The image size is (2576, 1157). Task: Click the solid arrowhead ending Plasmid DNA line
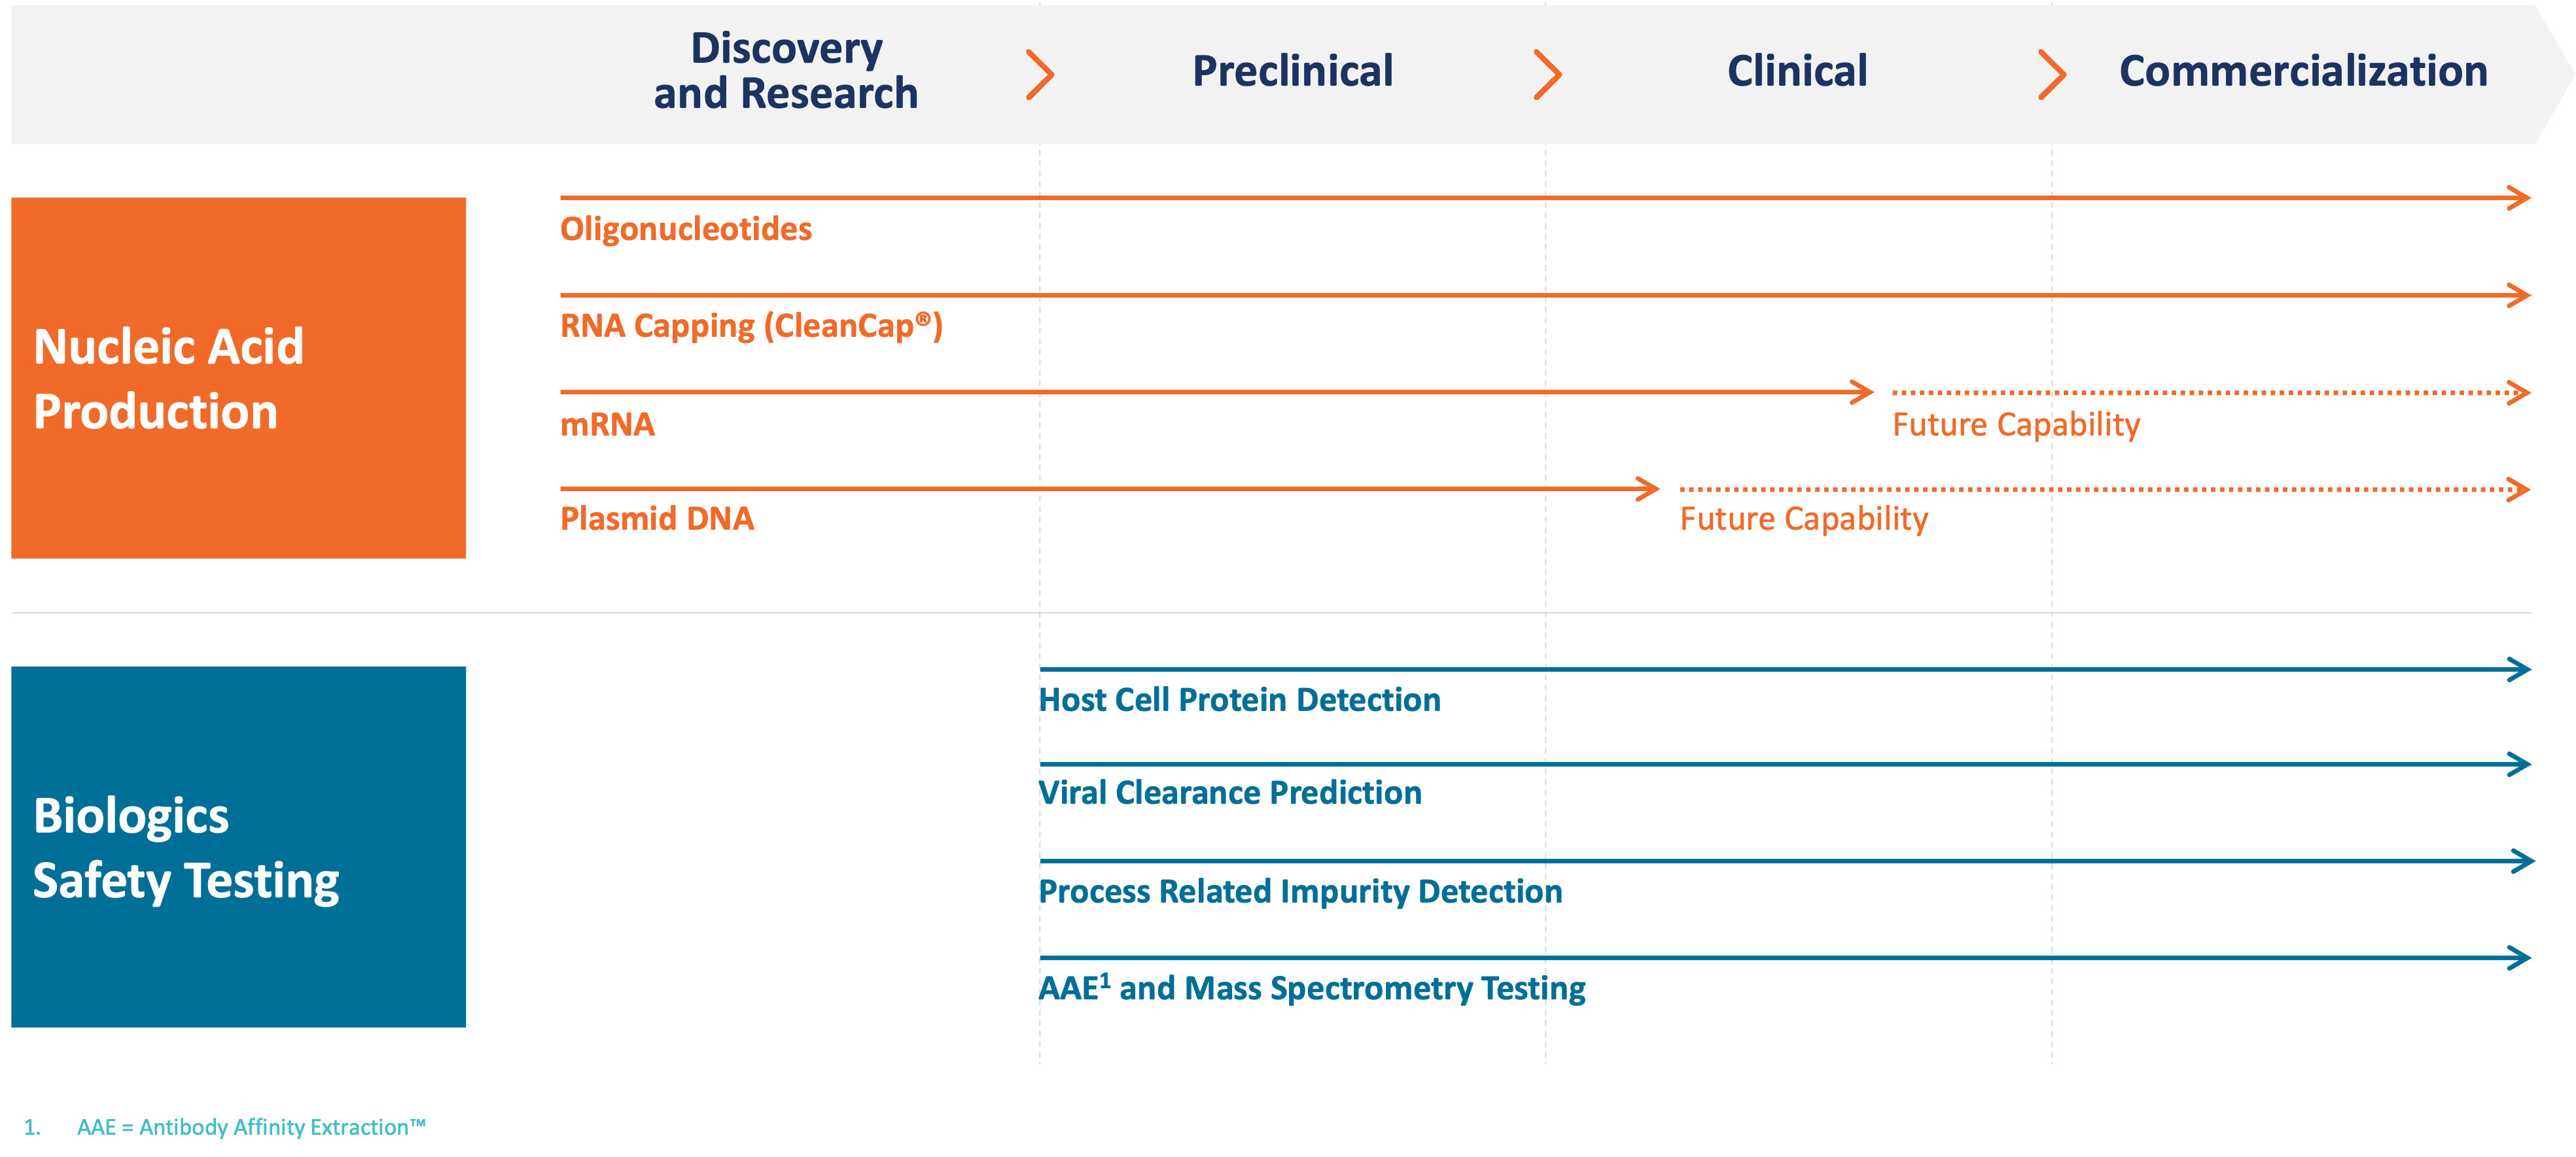[x=1647, y=489]
